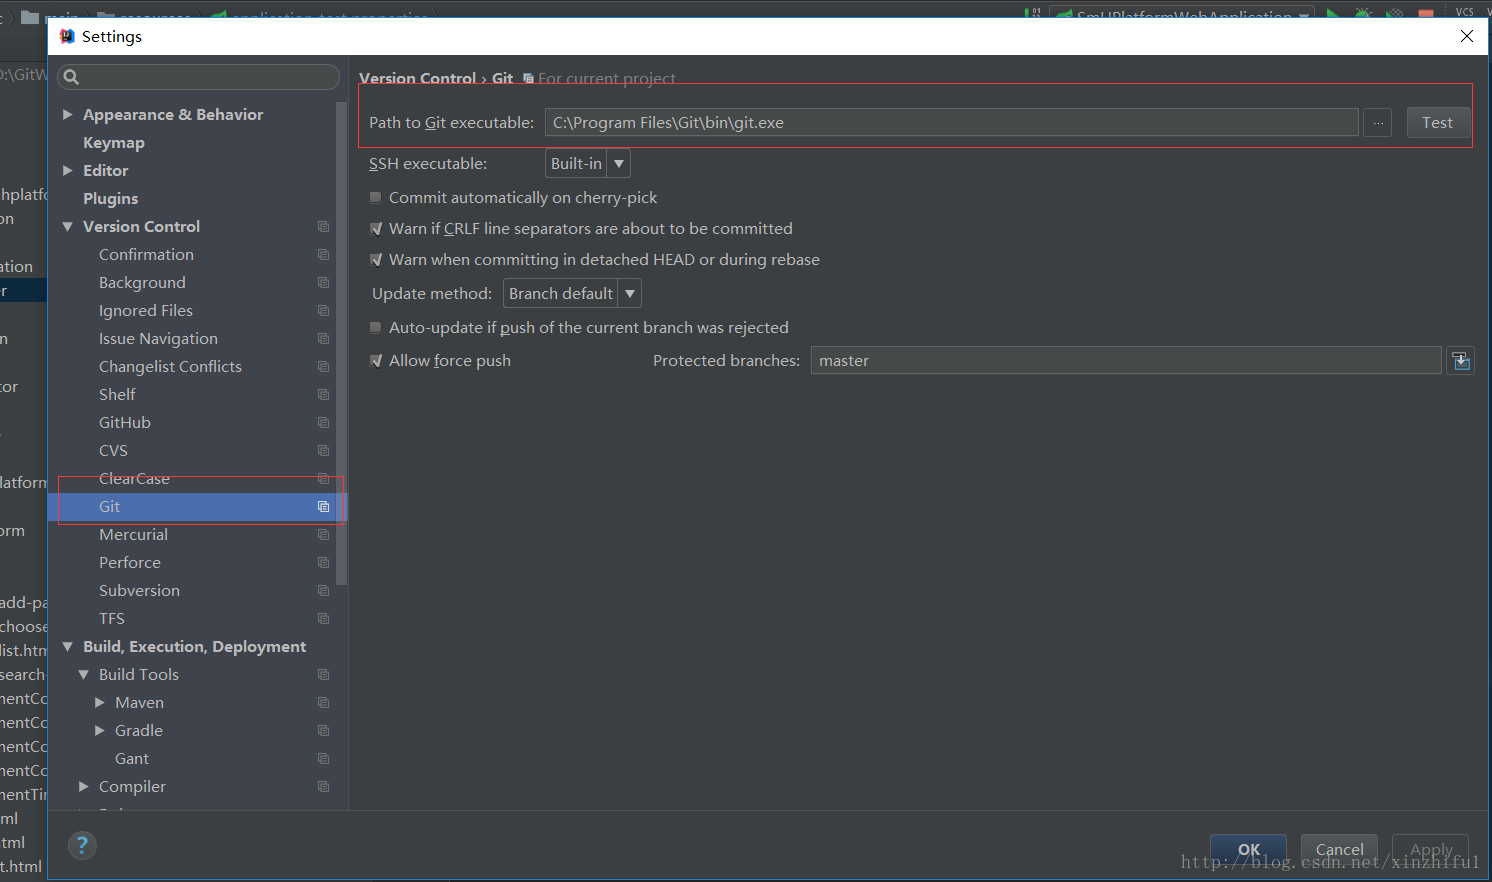Enable Auto-update if push rejected checkbox
The height and width of the screenshot is (882, 1492).
tap(376, 328)
